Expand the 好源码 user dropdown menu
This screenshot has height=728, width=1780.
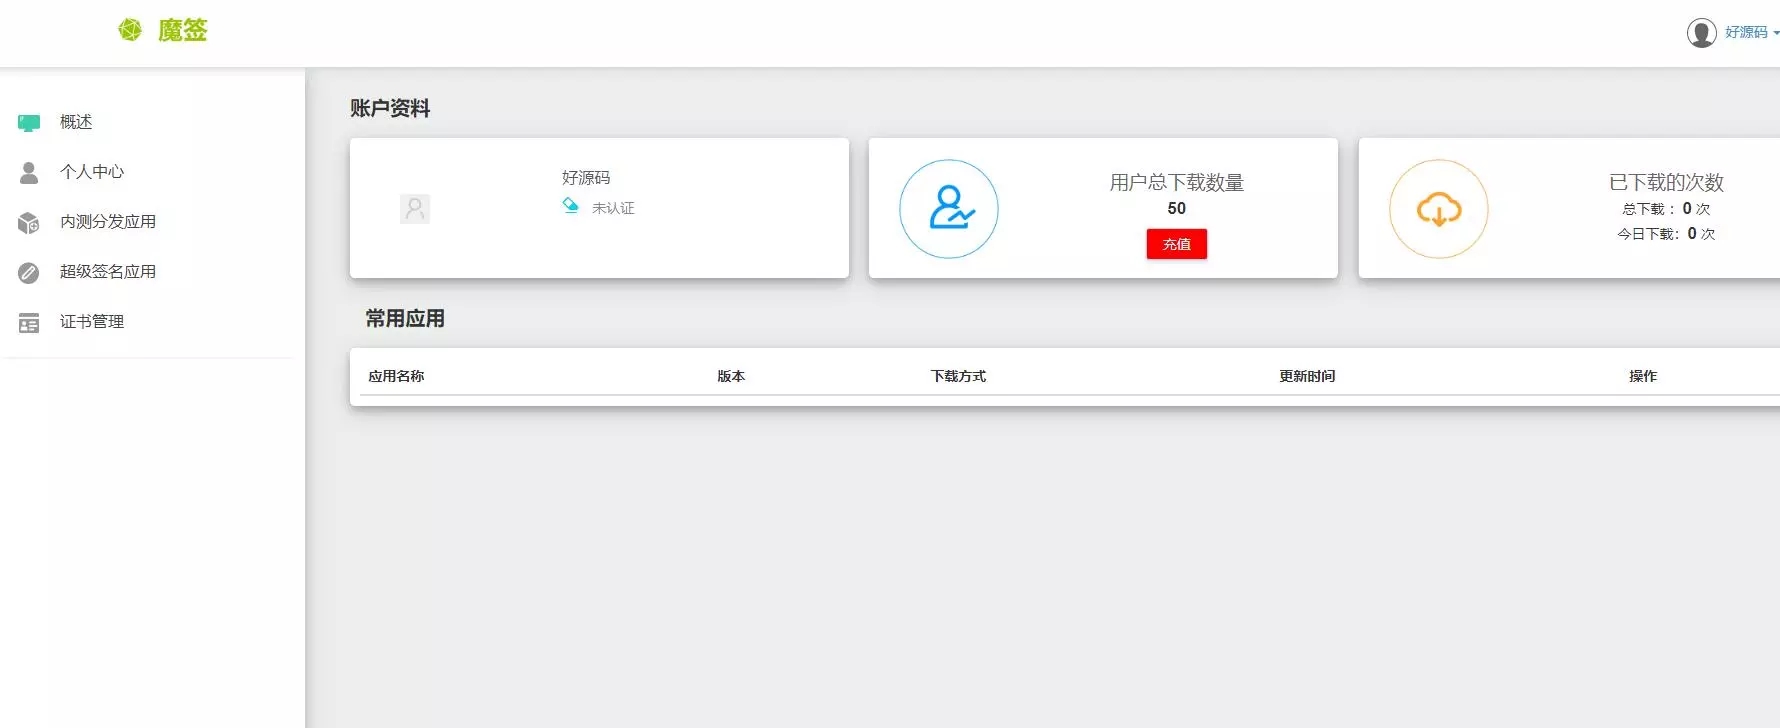1752,33
